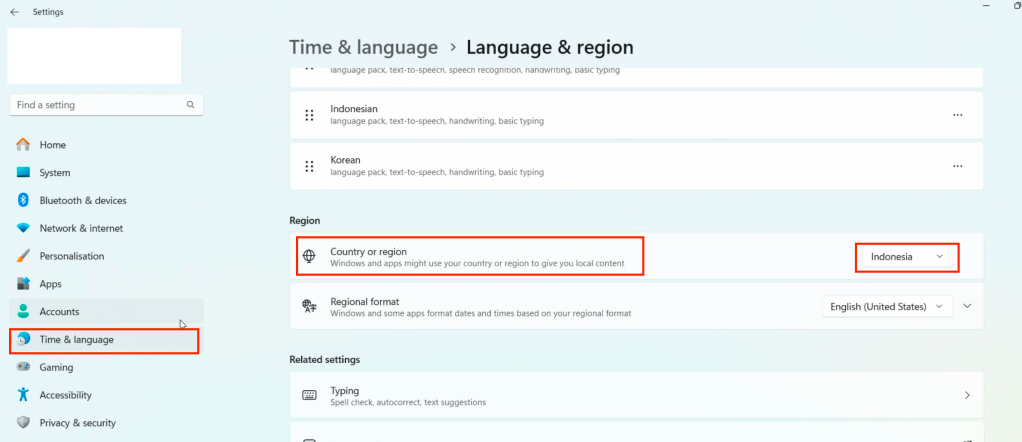Click the Home house icon
Screen dimensions: 1022x442
pyautogui.click(x=23, y=145)
